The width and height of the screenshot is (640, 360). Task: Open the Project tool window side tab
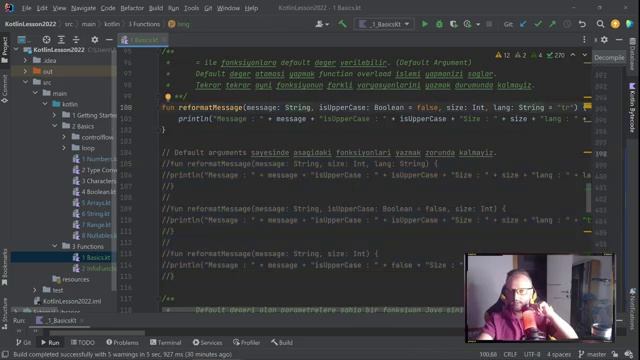point(4,50)
